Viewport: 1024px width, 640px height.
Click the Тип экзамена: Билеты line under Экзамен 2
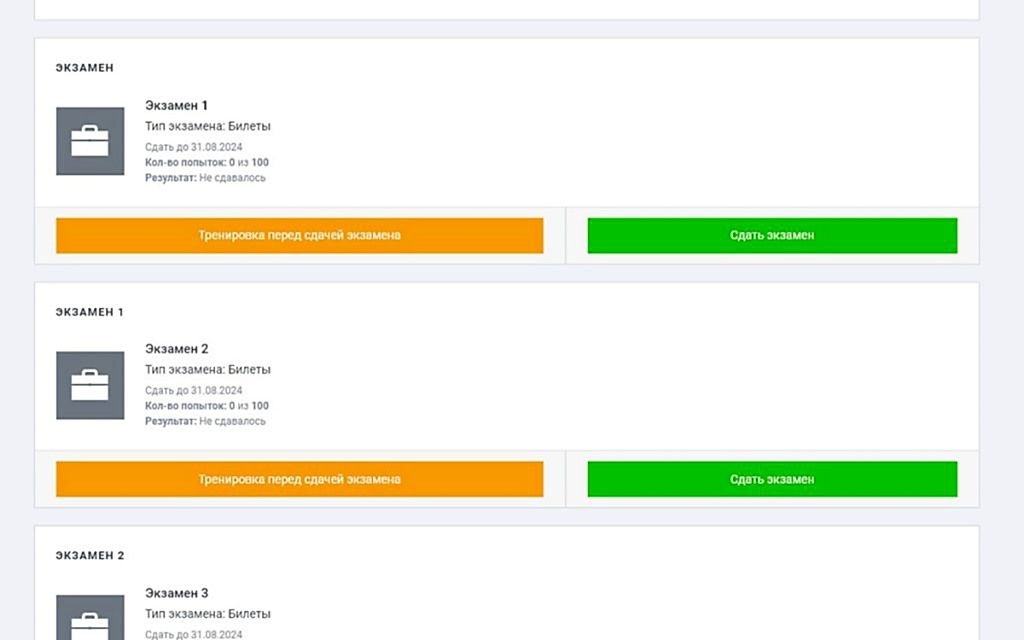click(x=208, y=370)
